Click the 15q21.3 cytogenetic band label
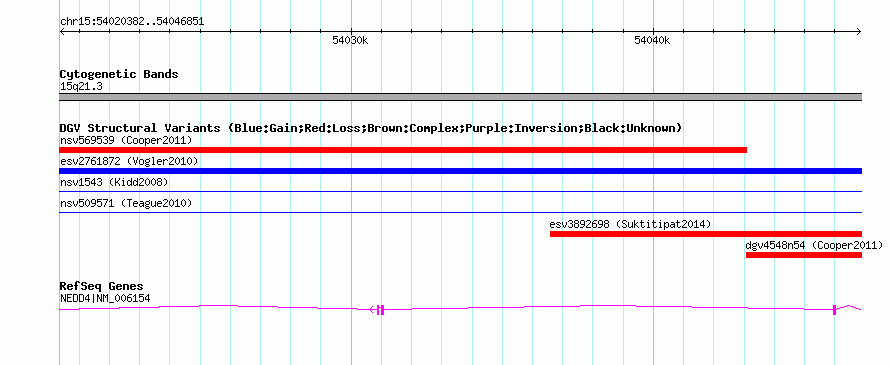Viewport: 890px width, 365px height. (81, 86)
